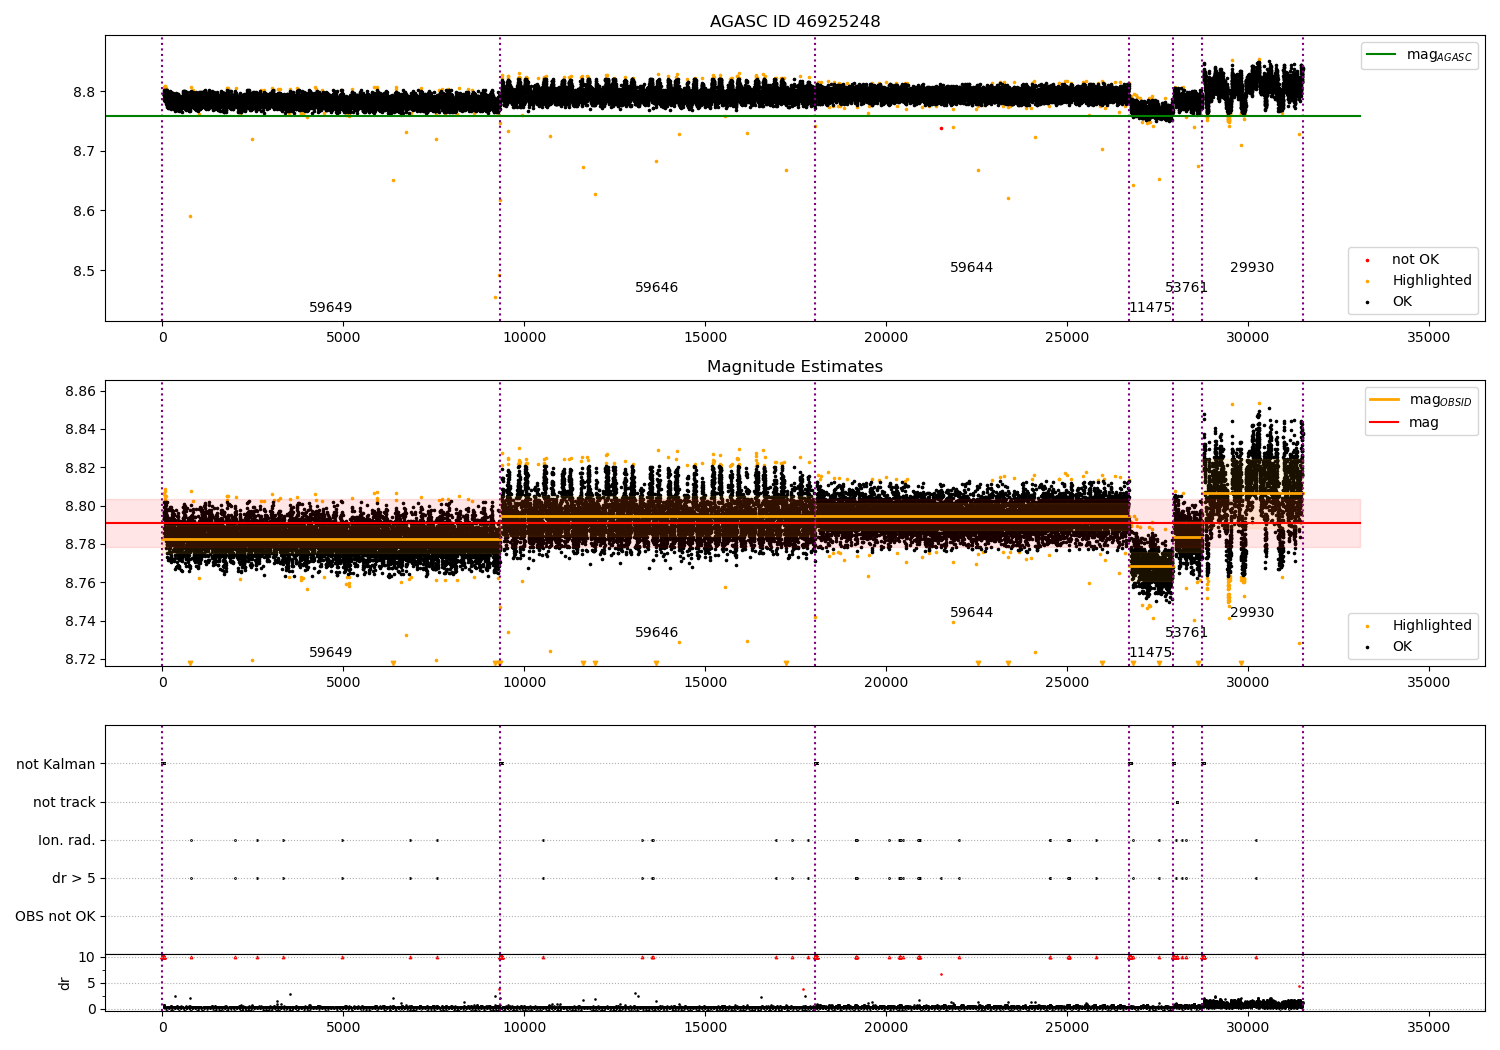This screenshot has width=1500, height=1050.
Task: Click obsid label 59644 in Magnitude Estimates plot
Action: 971,613
